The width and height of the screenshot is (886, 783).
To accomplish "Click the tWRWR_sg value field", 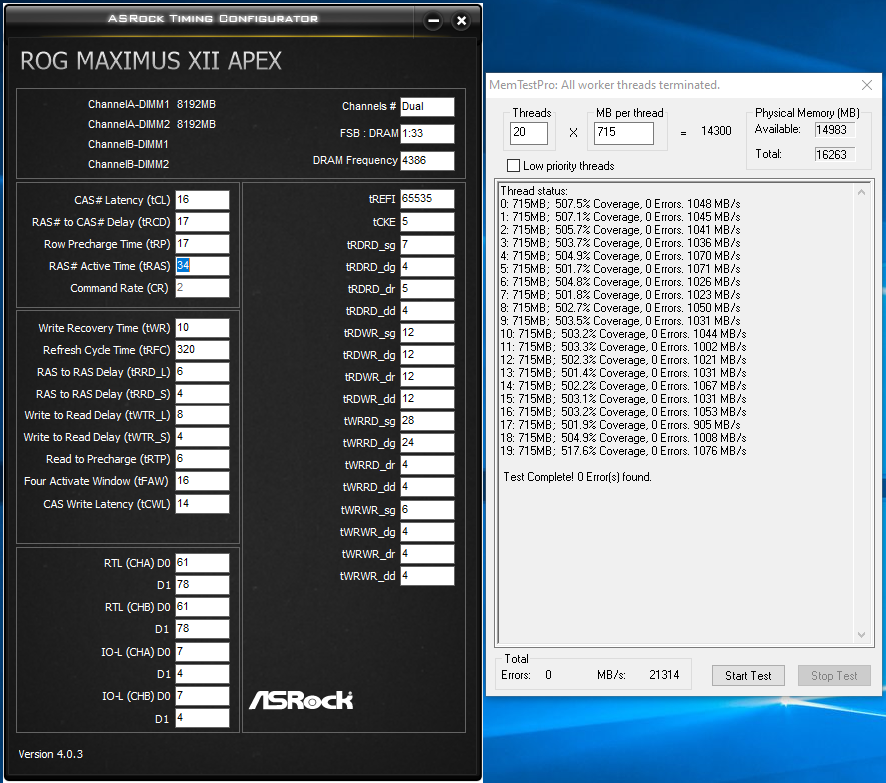I will (x=427, y=510).
